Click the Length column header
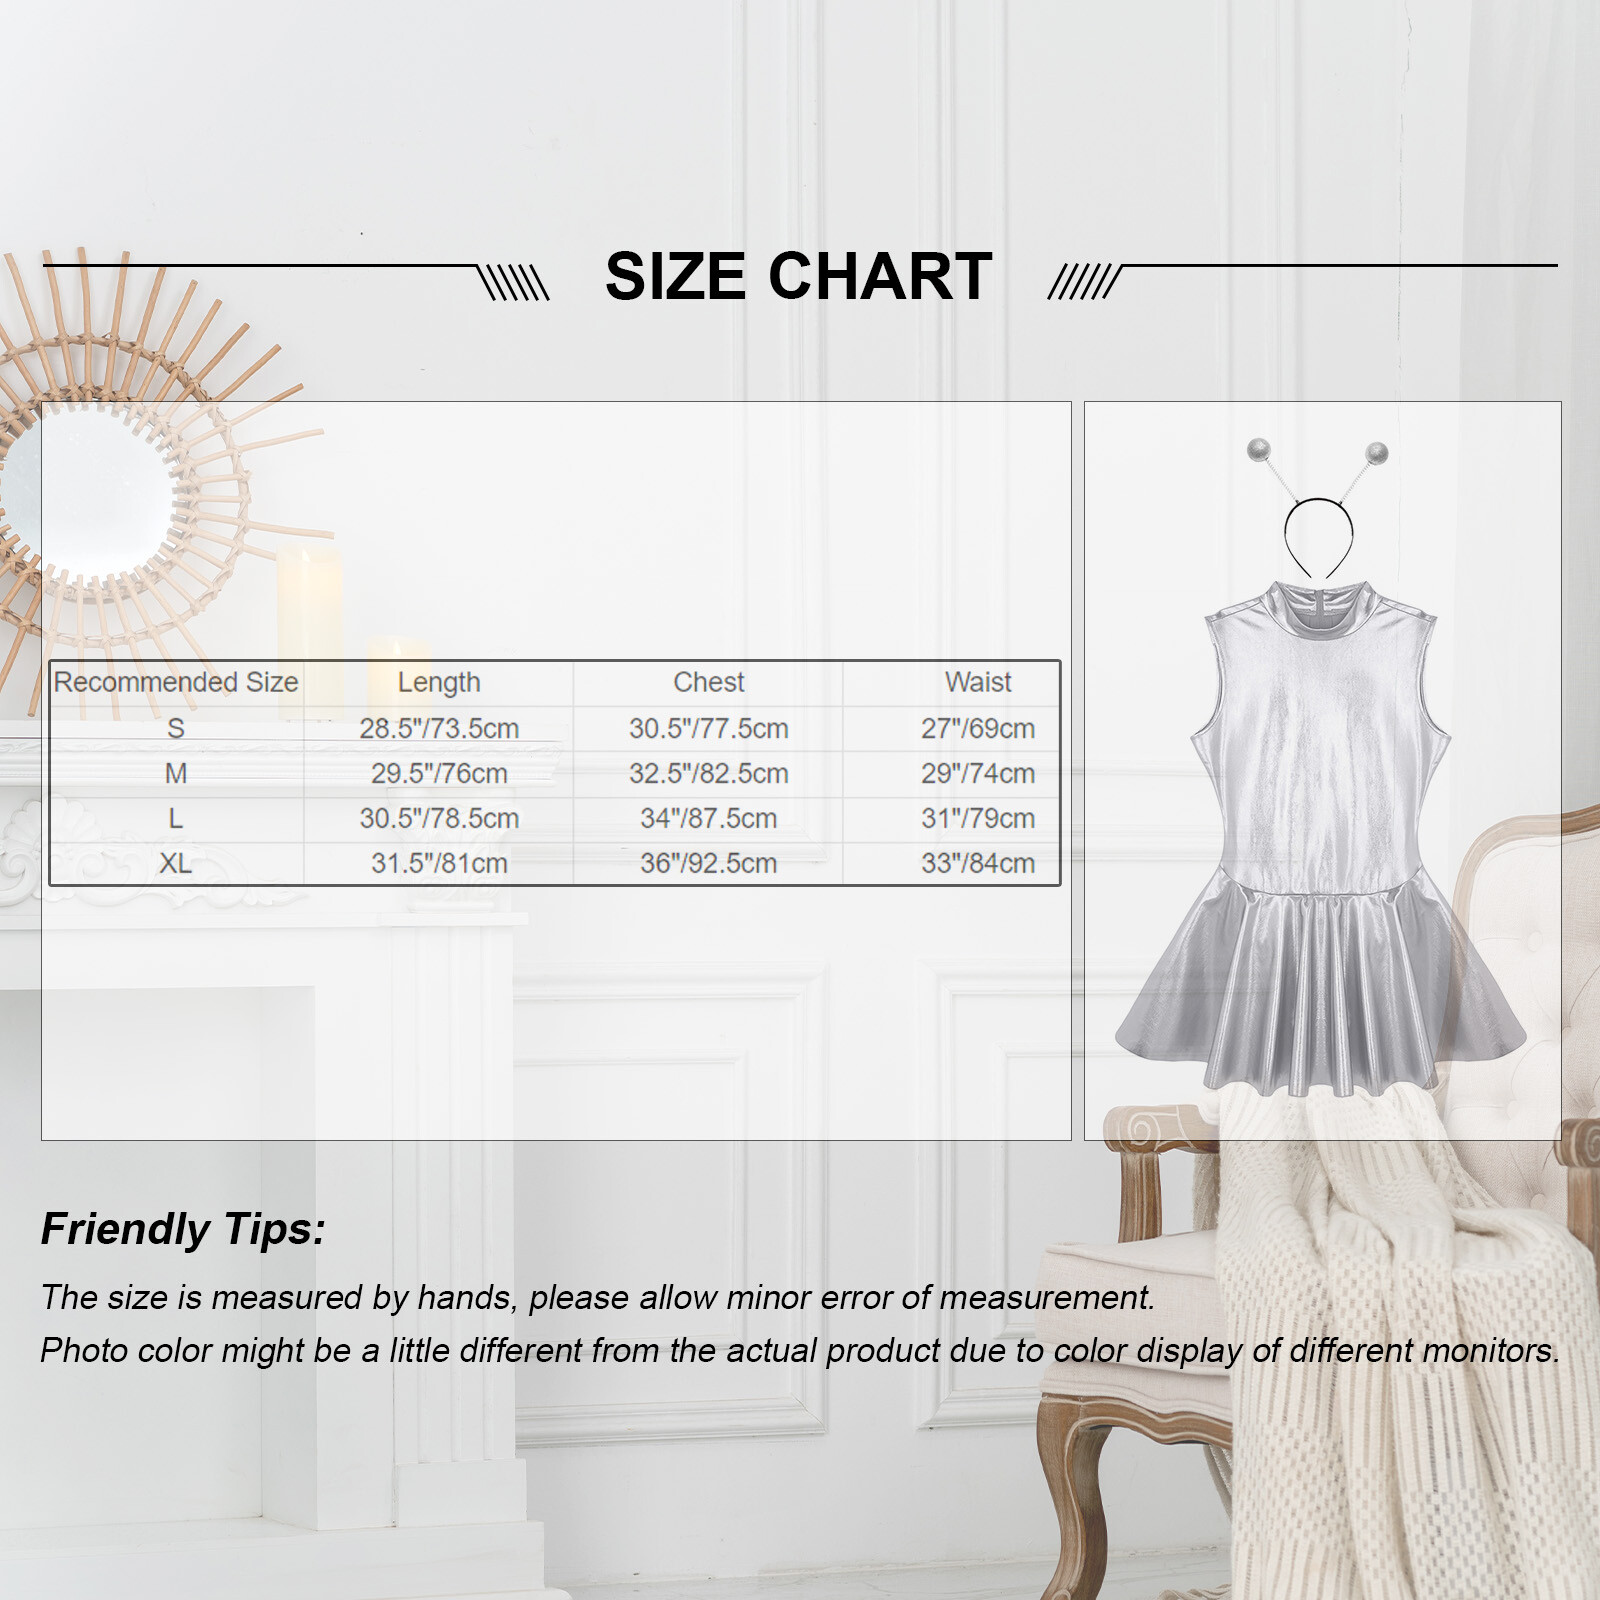Image resolution: width=1600 pixels, height=1600 pixels. tap(439, 682)
